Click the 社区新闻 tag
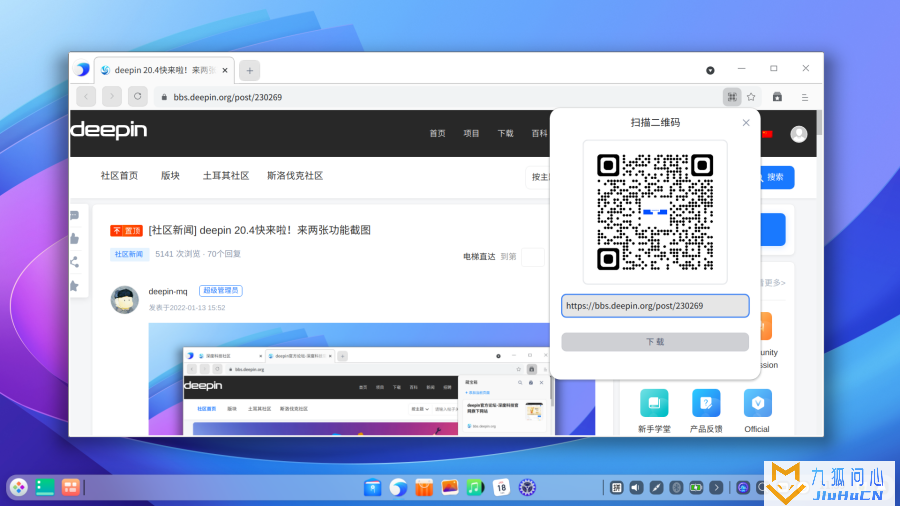900x506 pixels. click(x=129, y=254)
